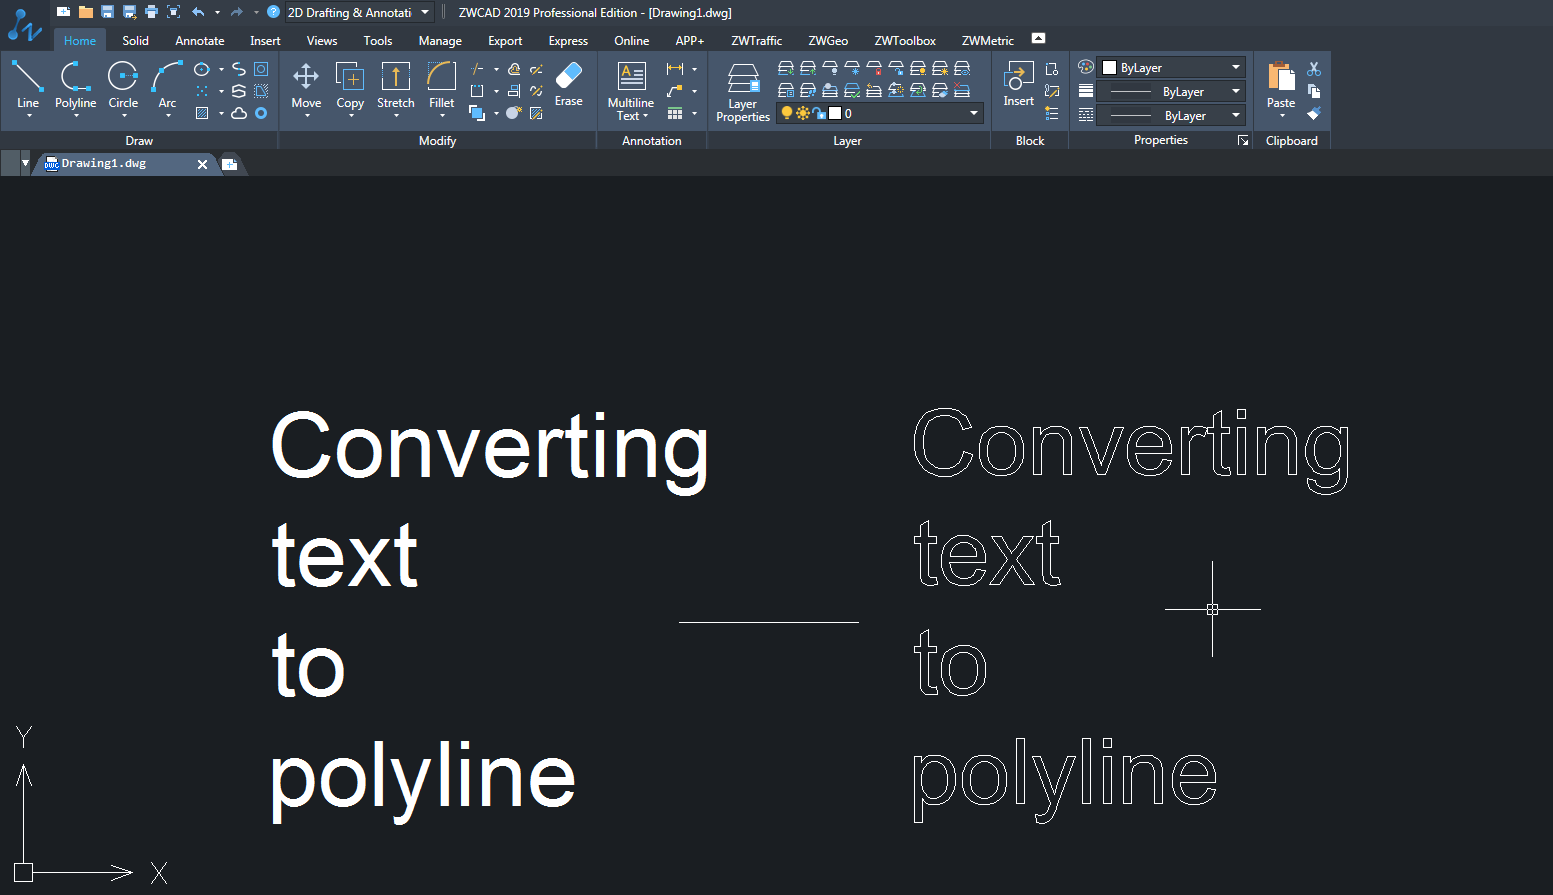Click the Linear Dimension icon in Annotation
Viewport: 1553px width, 895px height.
click(675, 69)
